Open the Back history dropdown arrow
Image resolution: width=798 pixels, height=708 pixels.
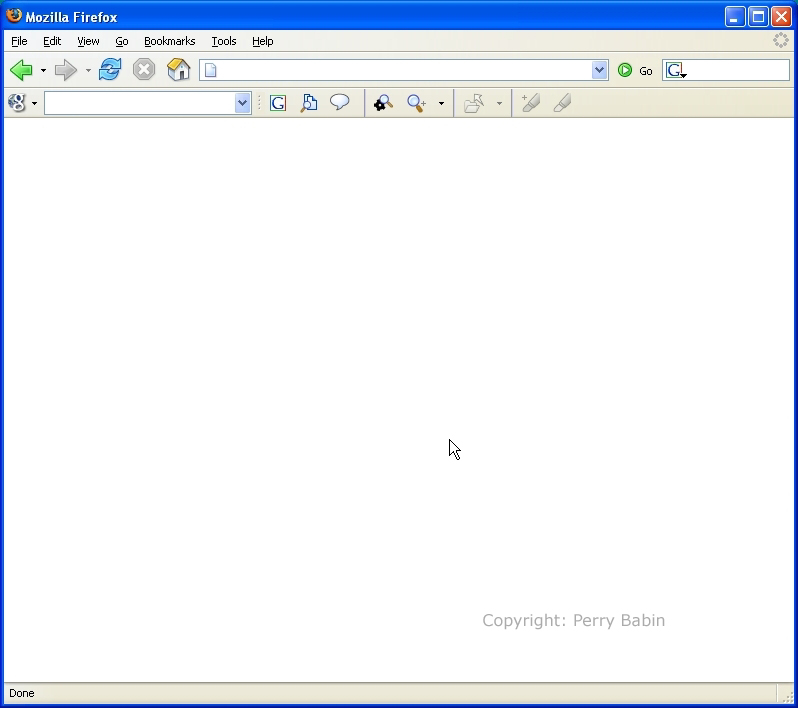(43, 70)
